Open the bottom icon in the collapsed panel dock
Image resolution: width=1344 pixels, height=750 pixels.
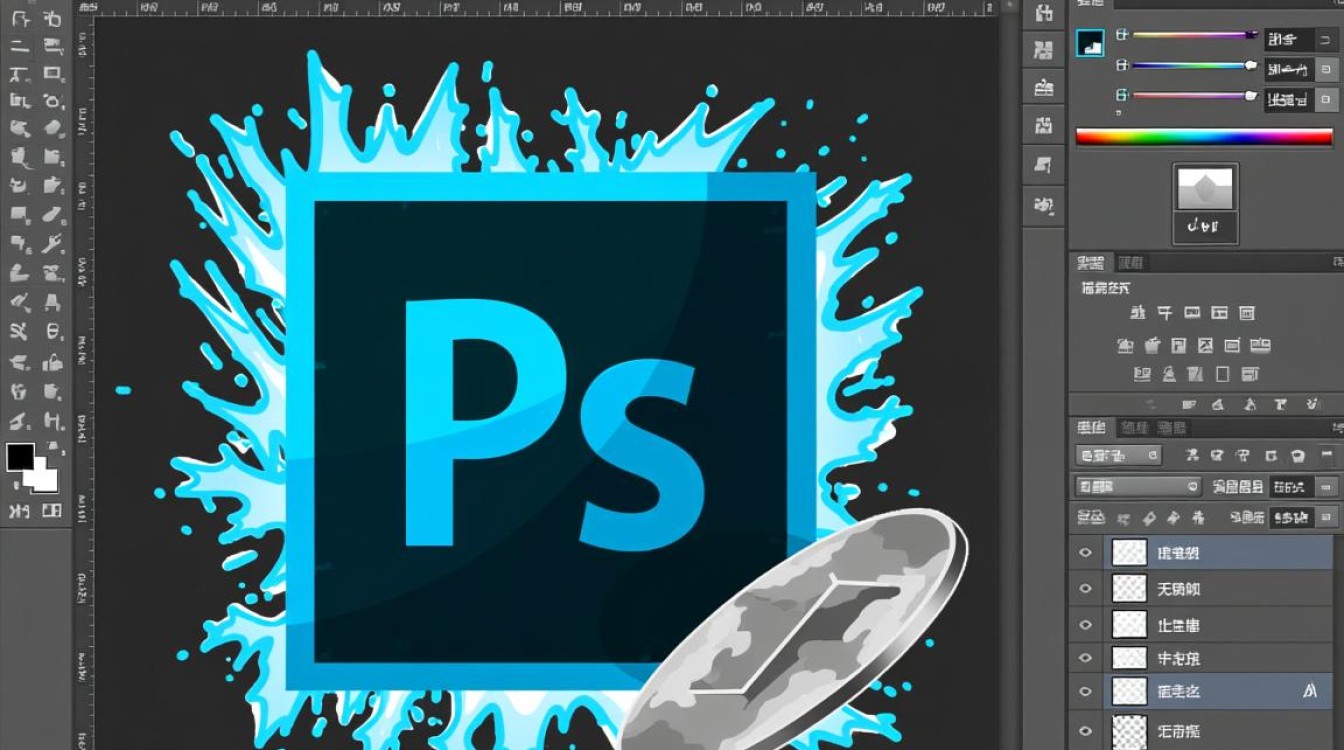[x=1044, y=205]
